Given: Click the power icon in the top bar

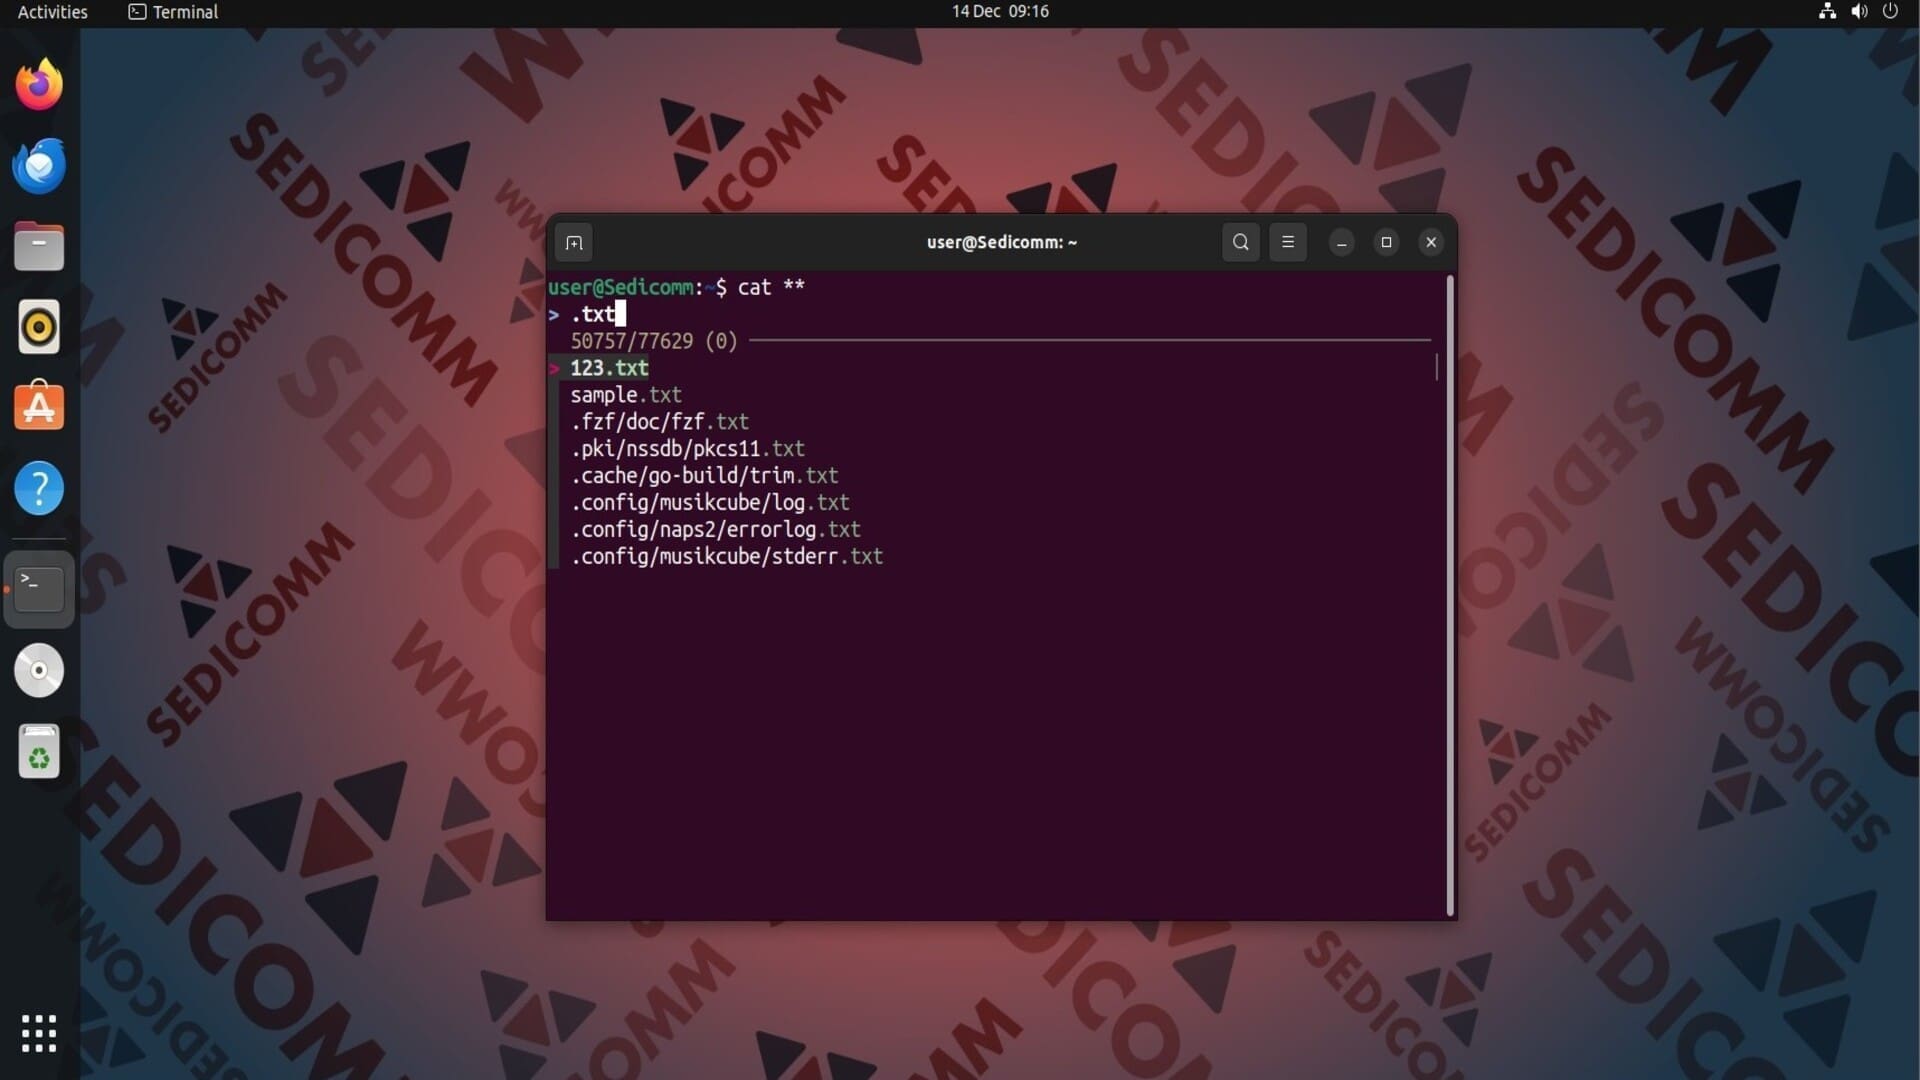Looking at the screenshot, I should tap(1890, 12).
